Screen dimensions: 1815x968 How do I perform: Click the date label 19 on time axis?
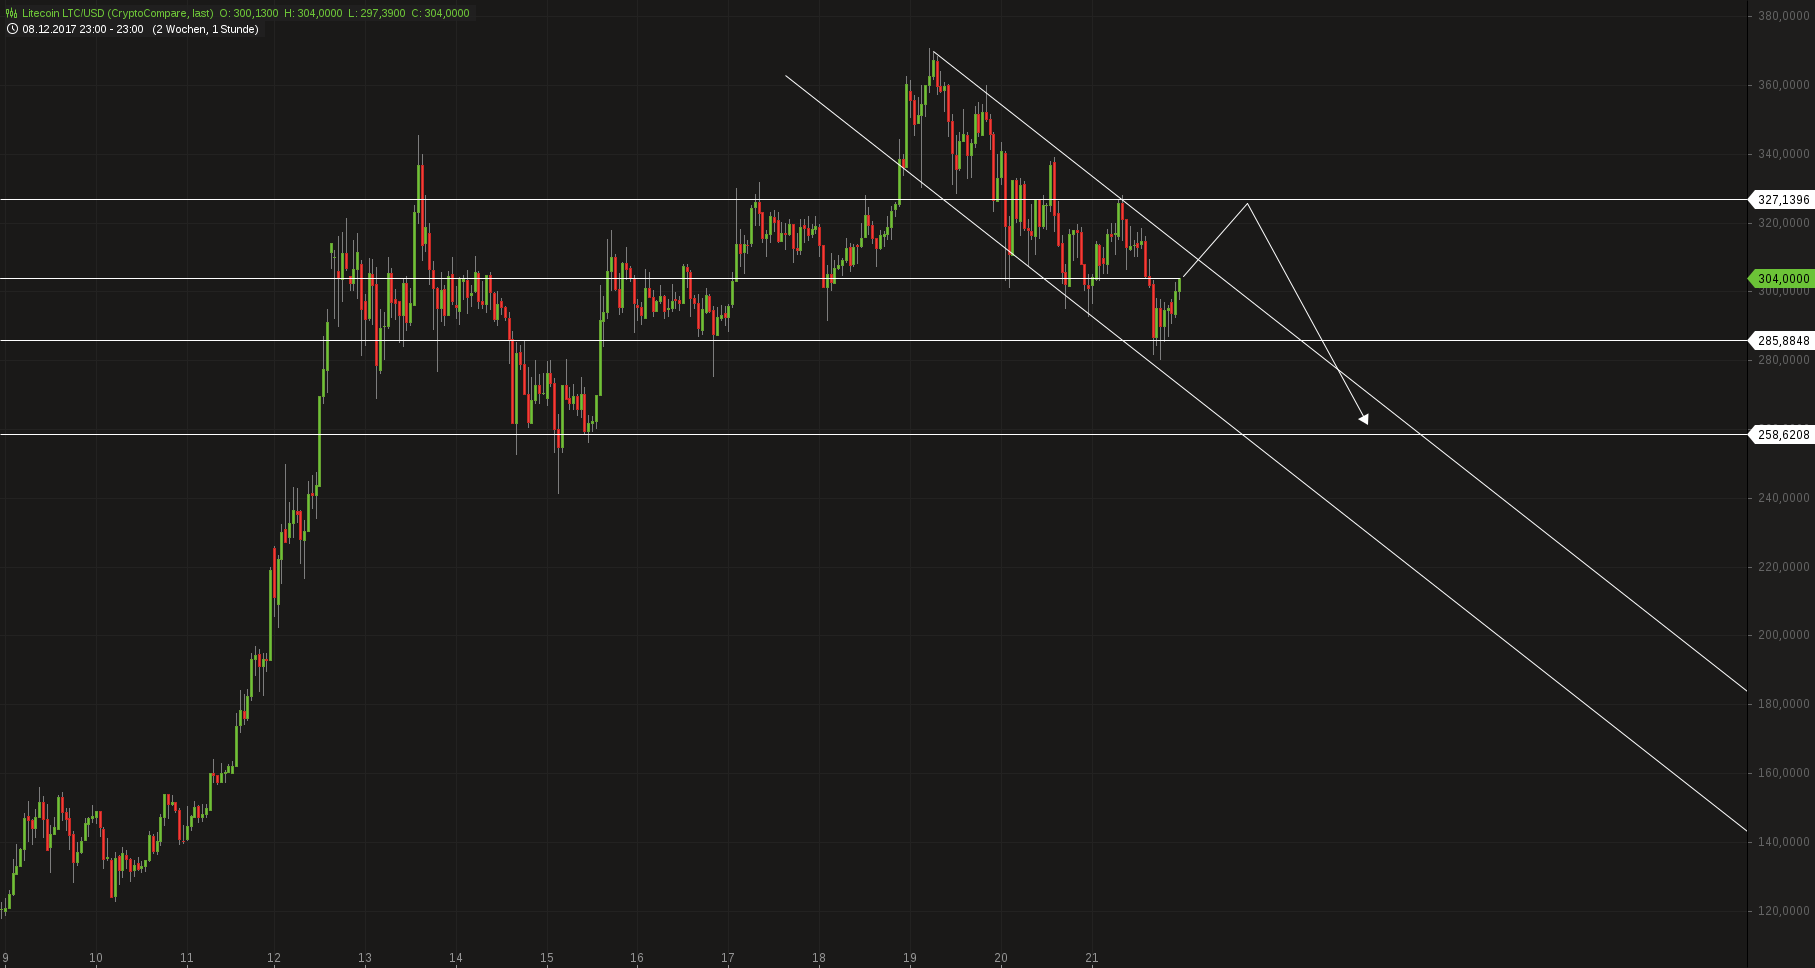[910, 958]
